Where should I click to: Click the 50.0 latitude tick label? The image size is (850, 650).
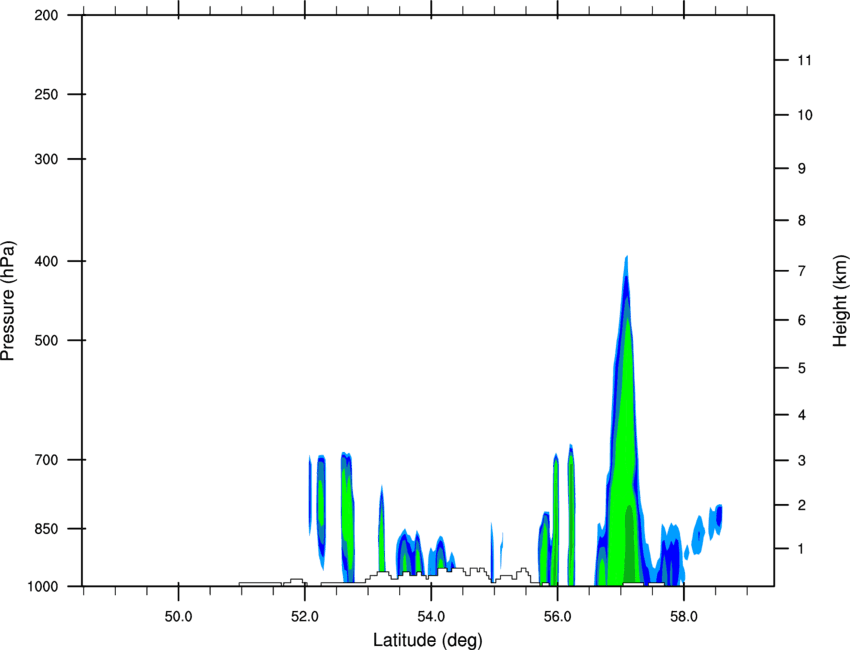[x=178, y=617]
